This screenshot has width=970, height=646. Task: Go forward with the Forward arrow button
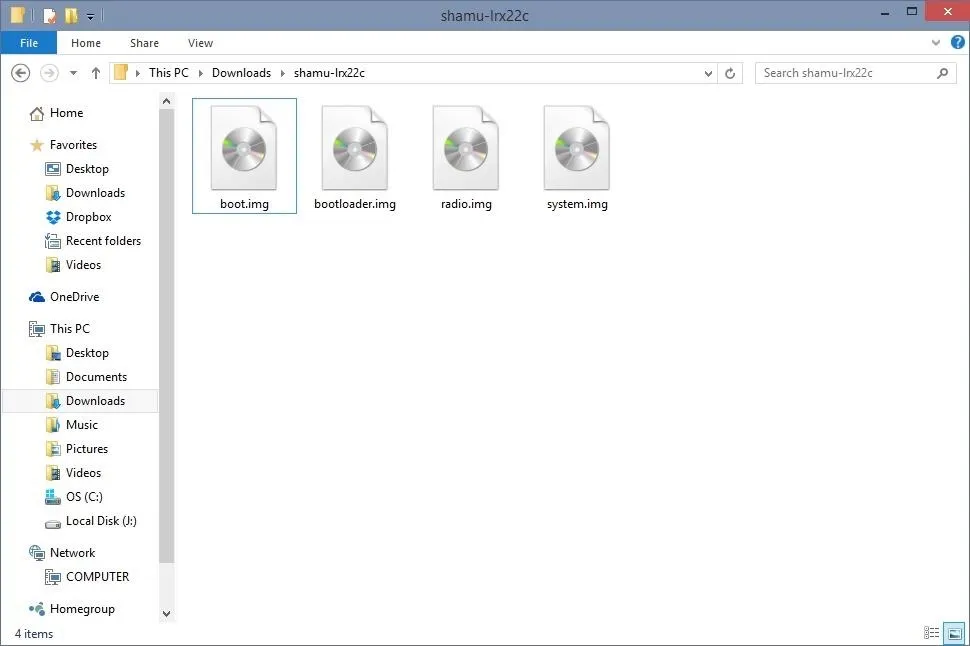pos(49,73)
